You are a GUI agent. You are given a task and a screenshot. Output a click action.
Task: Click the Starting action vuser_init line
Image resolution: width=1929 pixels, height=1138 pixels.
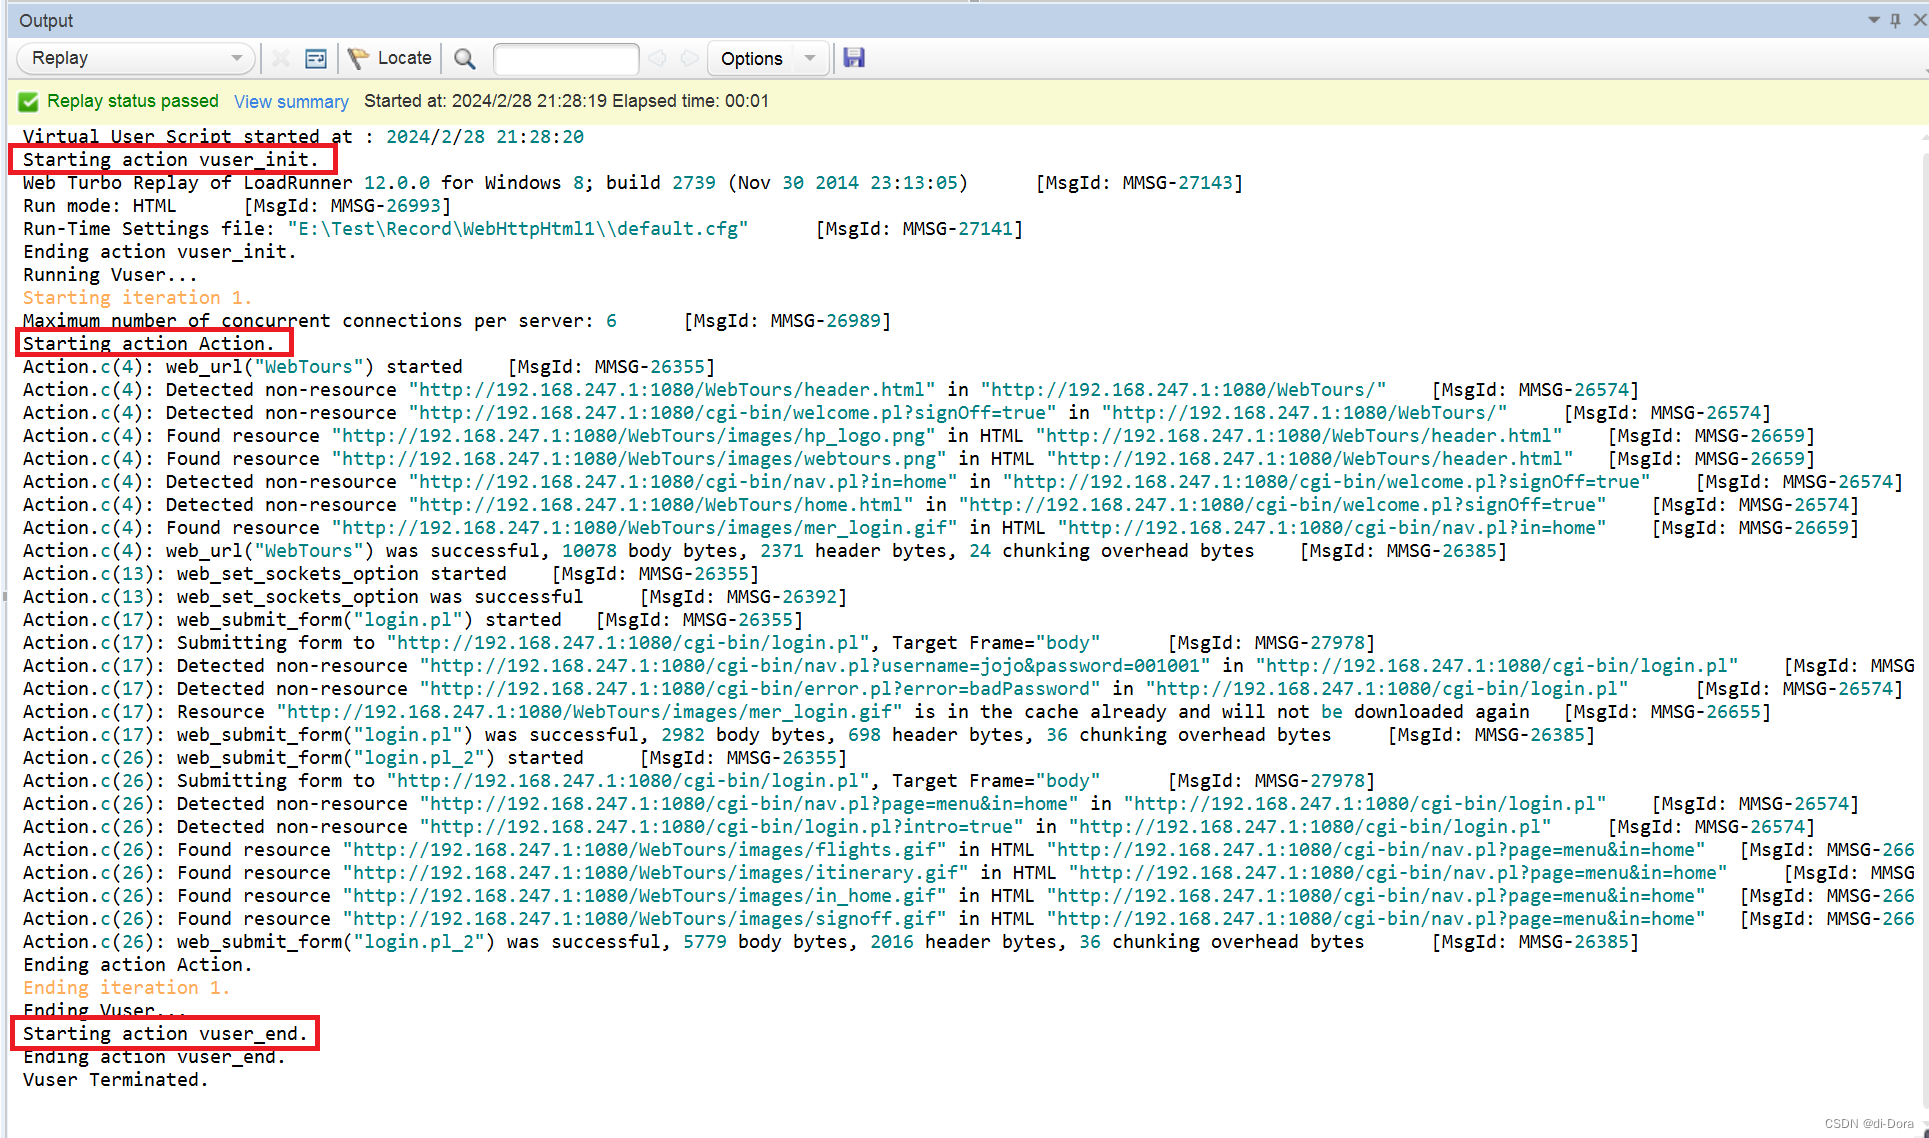click(170, 160)
